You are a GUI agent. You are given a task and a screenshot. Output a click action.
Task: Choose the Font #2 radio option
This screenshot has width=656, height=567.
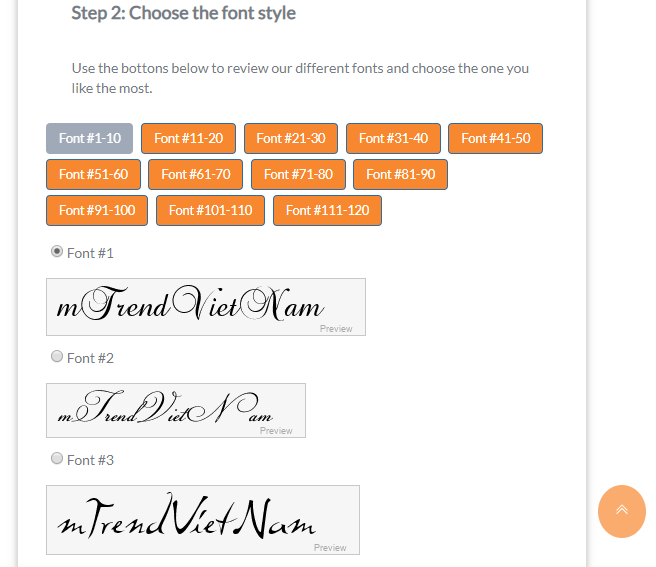coord(57,357)
